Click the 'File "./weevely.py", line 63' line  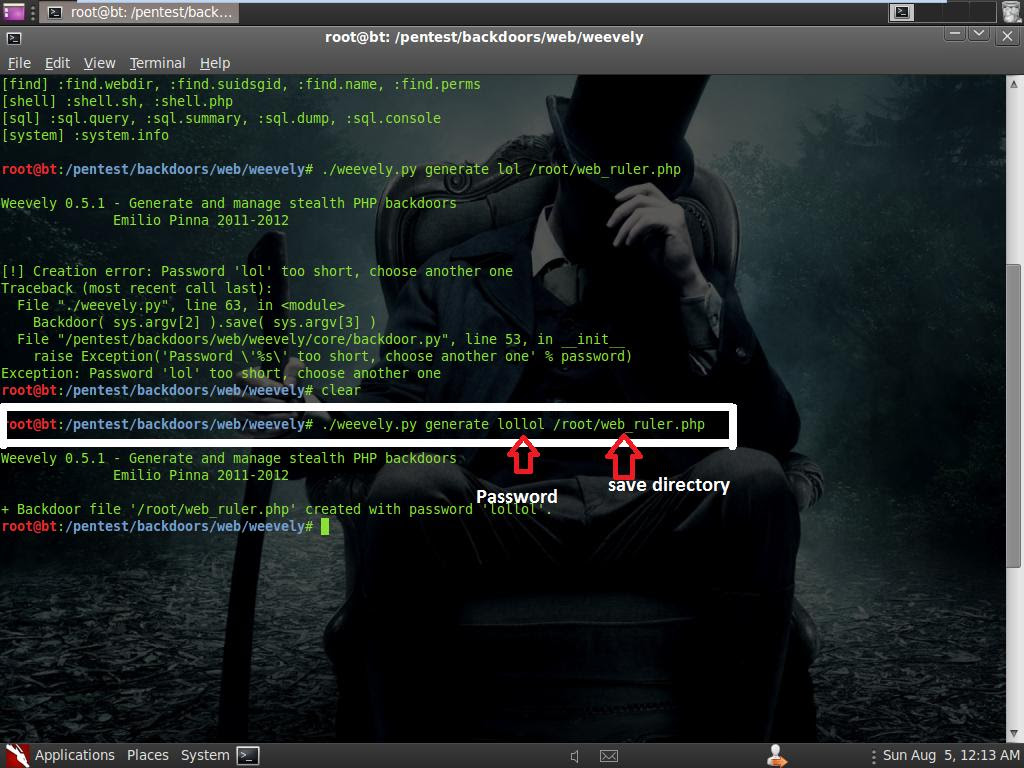click(x=181, y=305)
